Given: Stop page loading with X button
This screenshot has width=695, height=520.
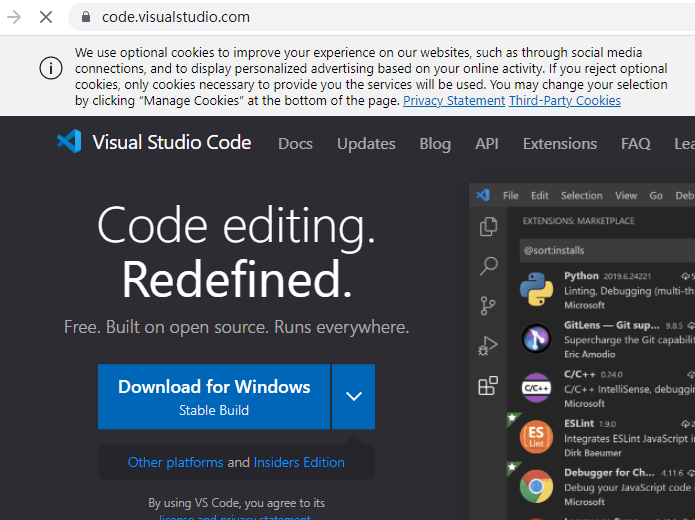Looking at the screenshot, I should (46, 17).
